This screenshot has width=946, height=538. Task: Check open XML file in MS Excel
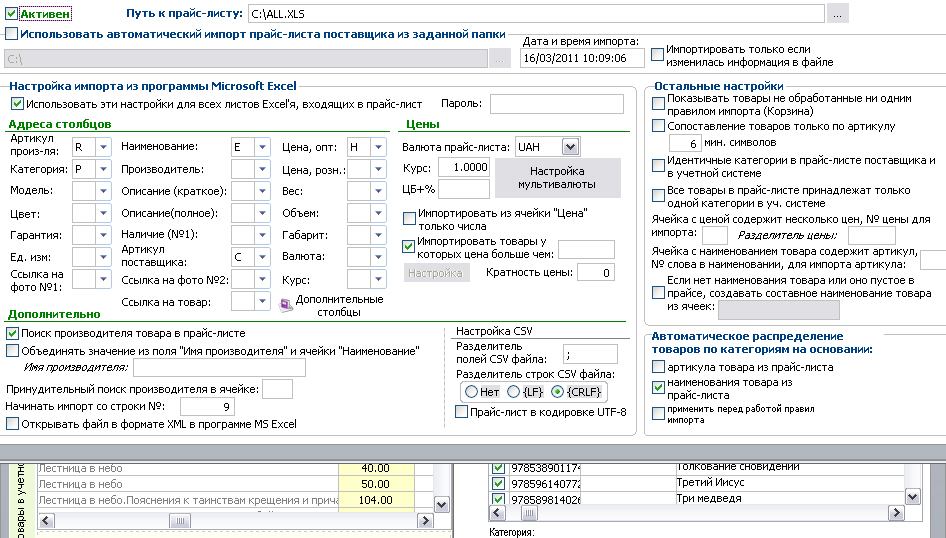pyautogui.click(x=12, y=424)
